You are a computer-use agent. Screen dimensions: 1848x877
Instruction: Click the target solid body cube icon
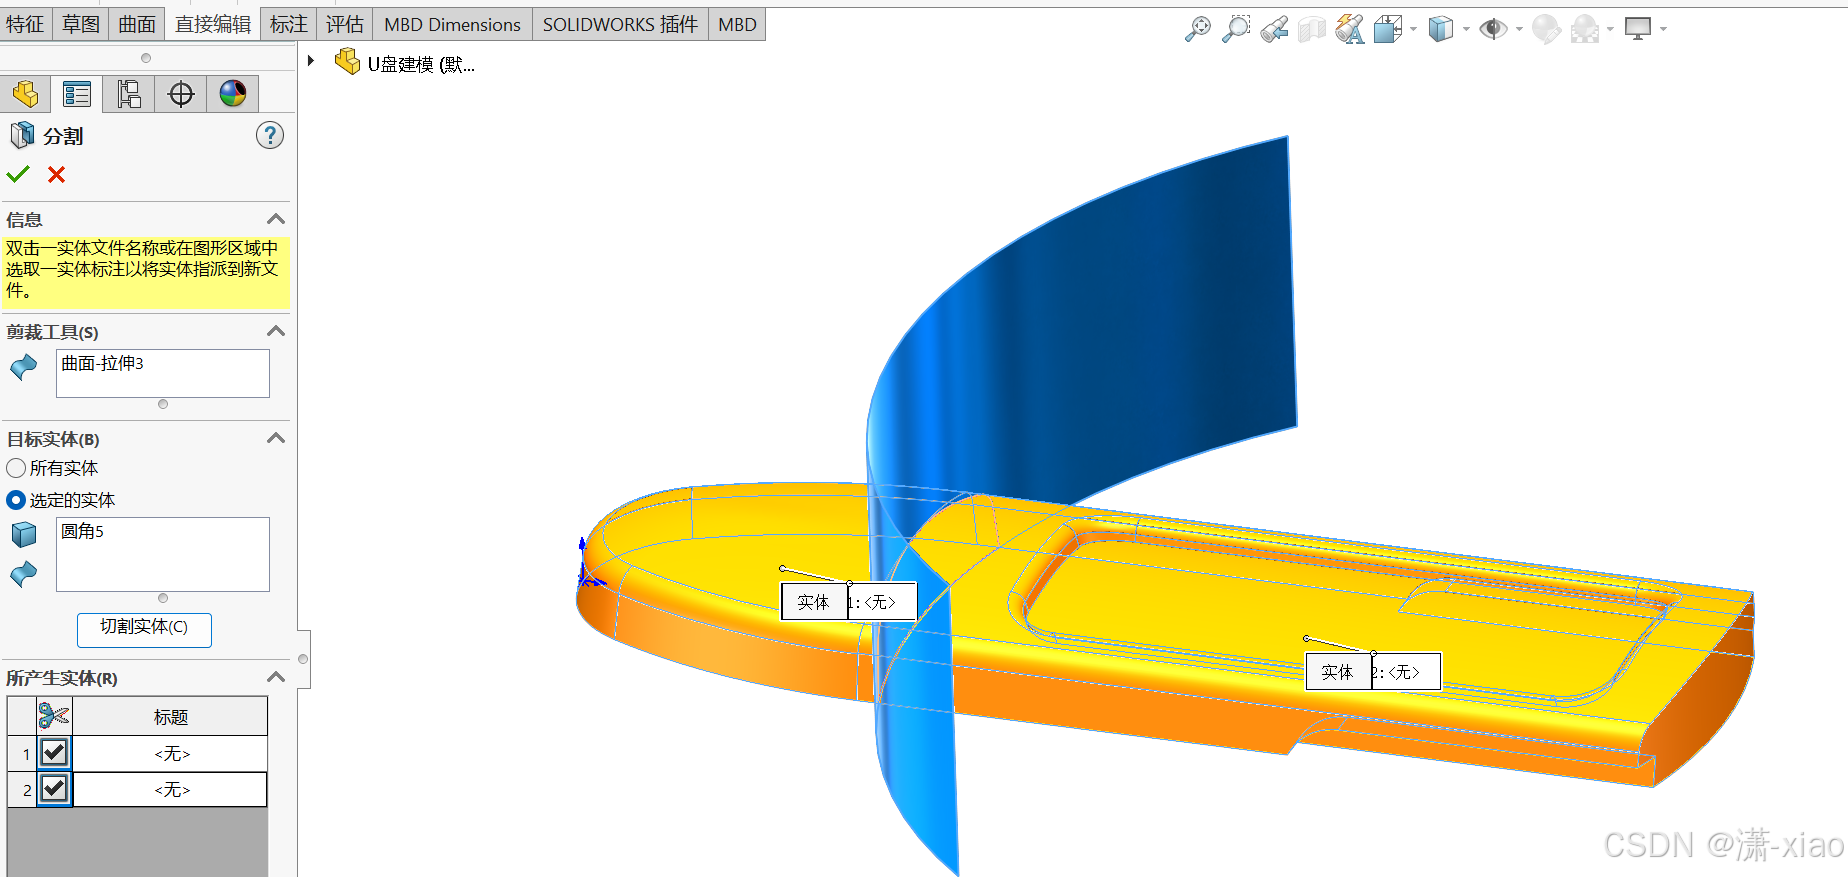tap(23, 534)
